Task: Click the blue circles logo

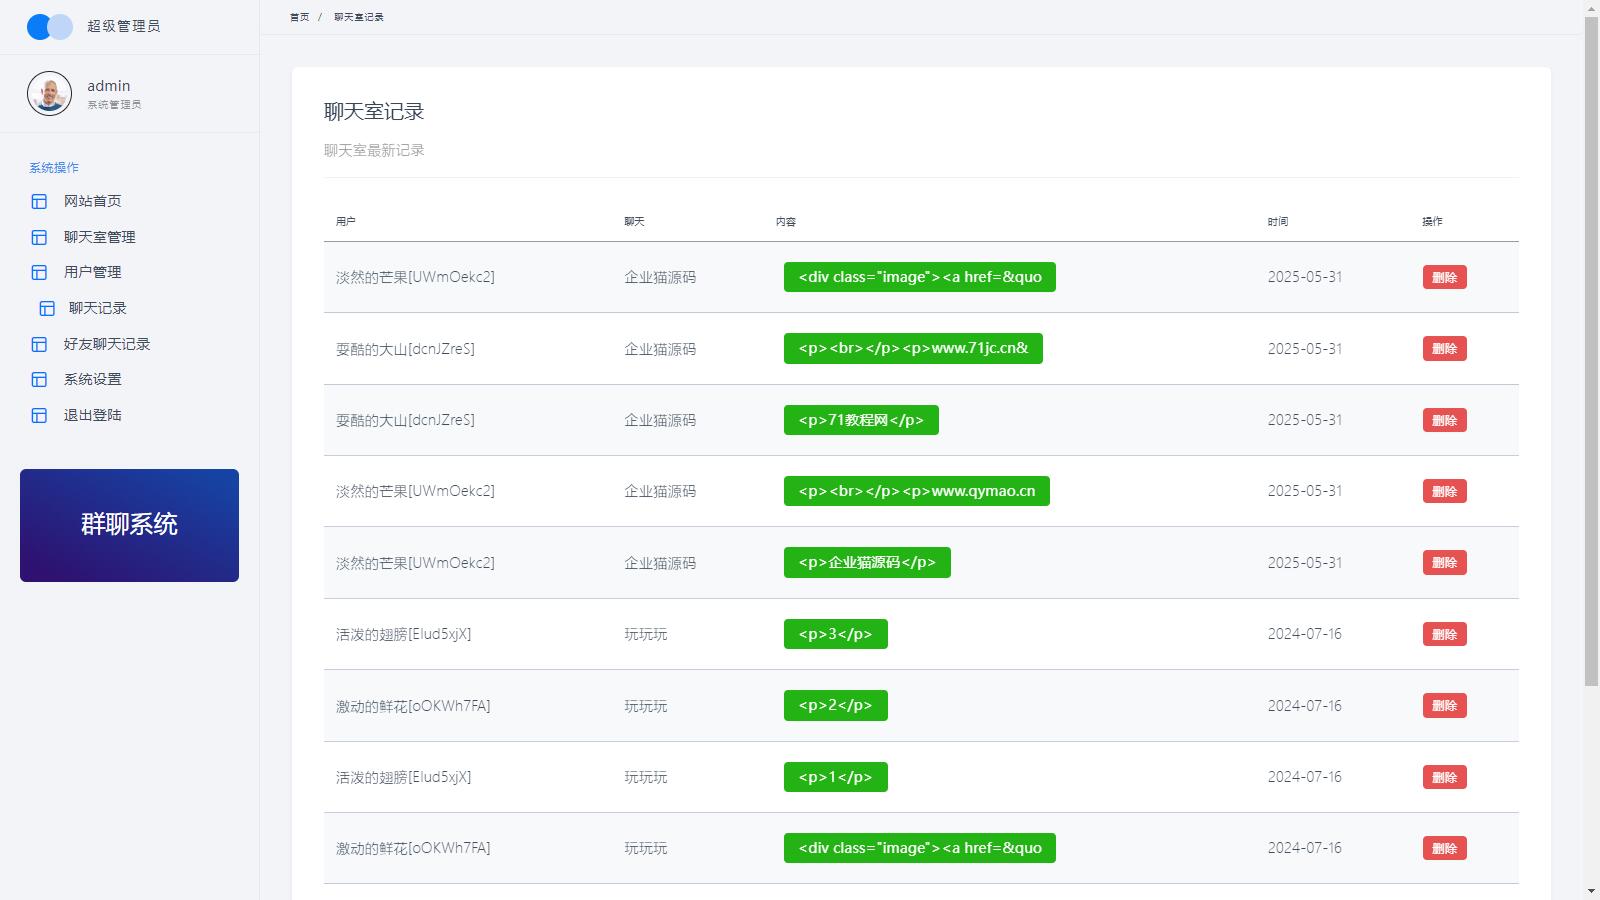Action: tap(49, 27)
